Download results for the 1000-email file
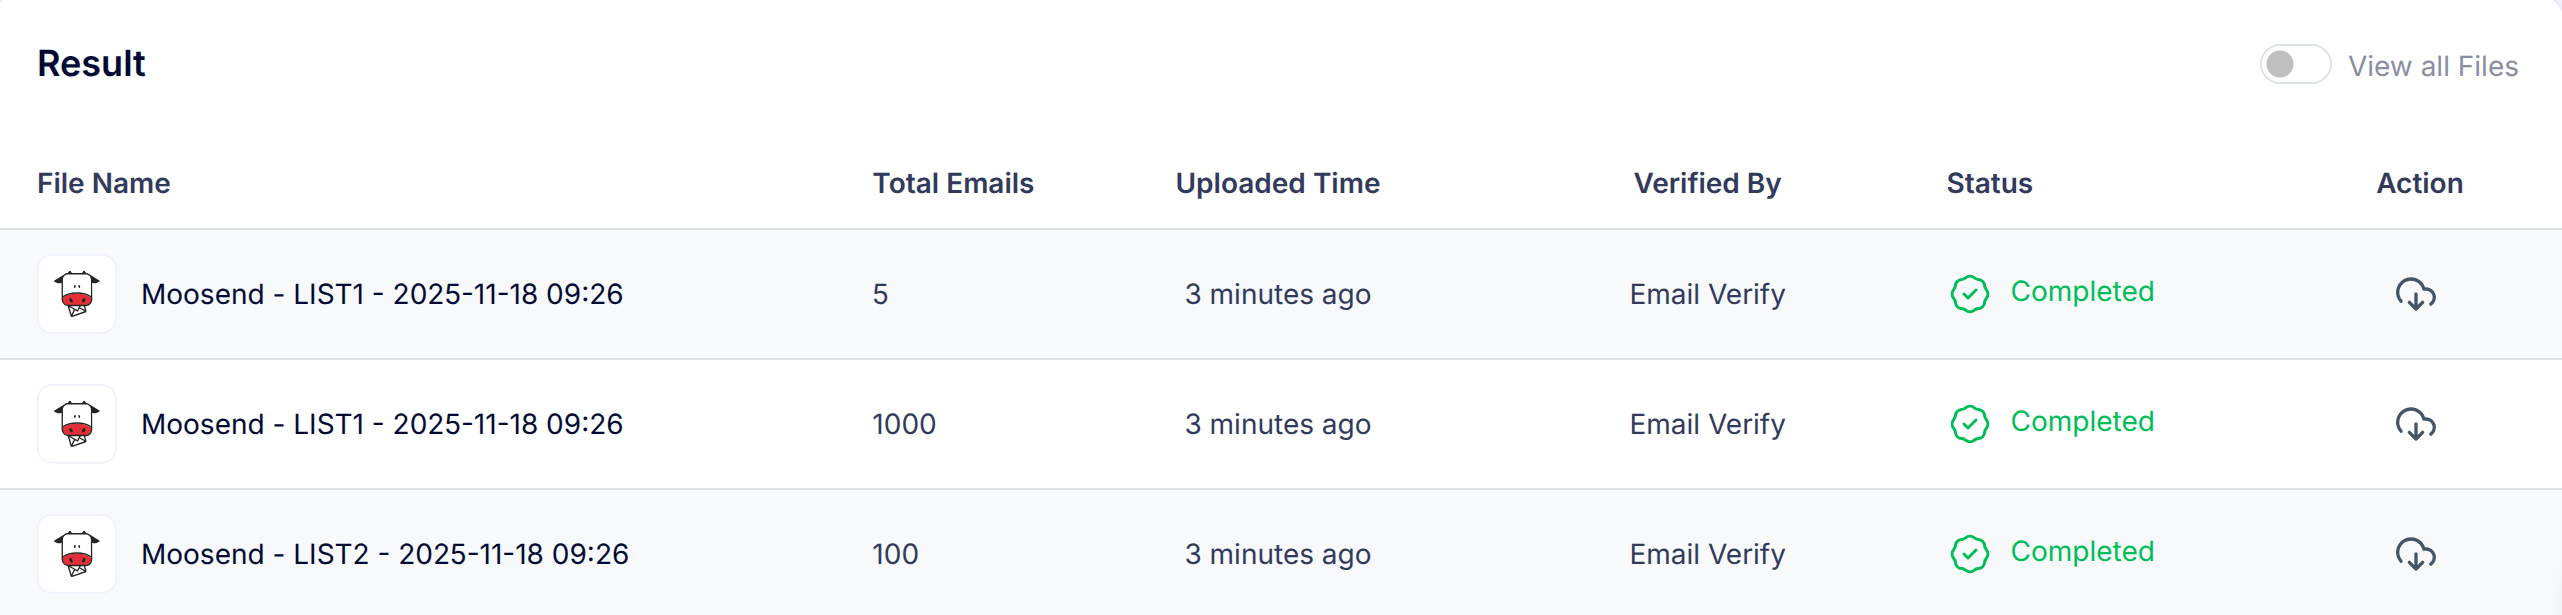2562x615 pixels. click(2415, 424)
